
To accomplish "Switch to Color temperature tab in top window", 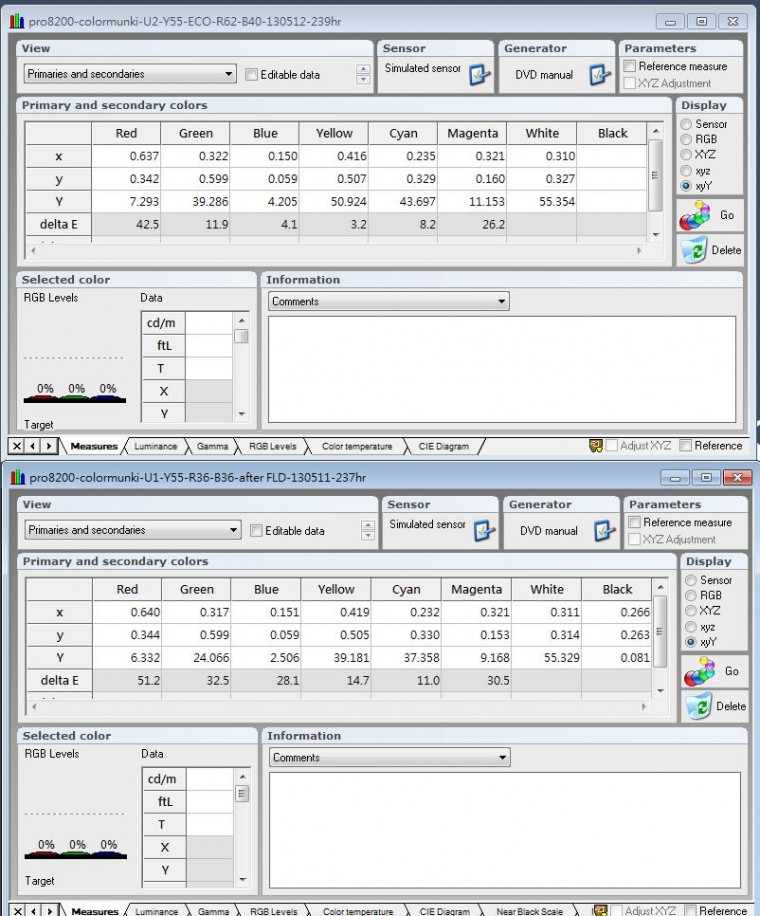I will (x=357, y=446).
